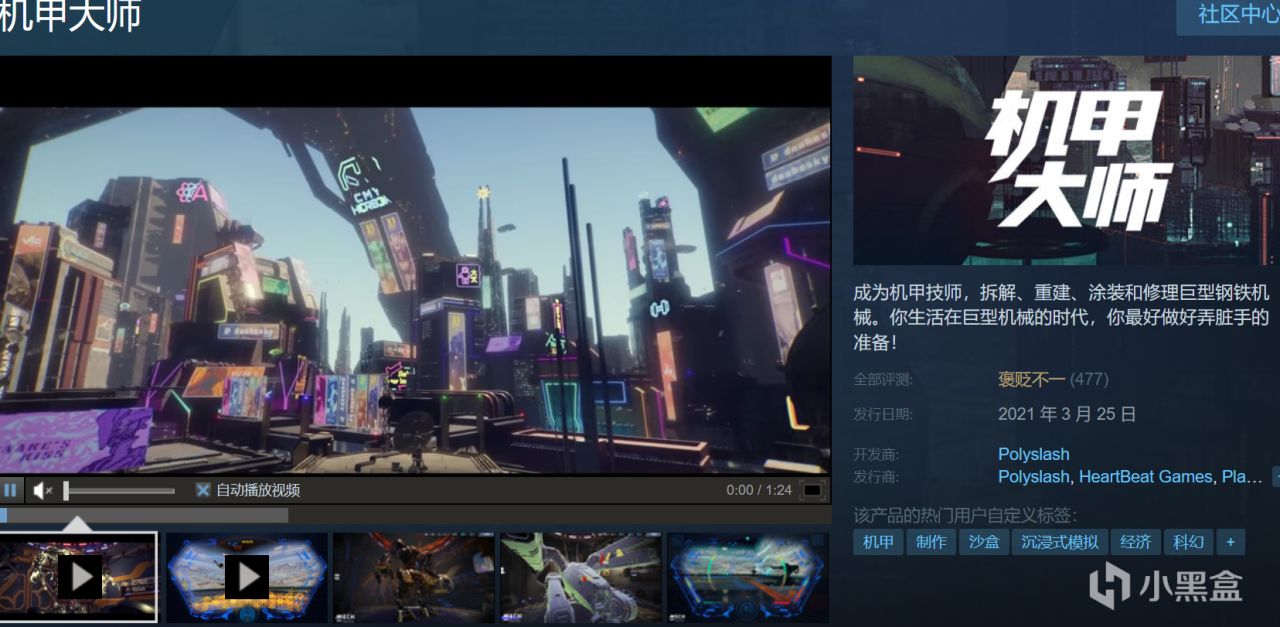The image size is (1280, 627).
Task: Unmute the video with the speaker icon
Action: click(x=42, y=490)
